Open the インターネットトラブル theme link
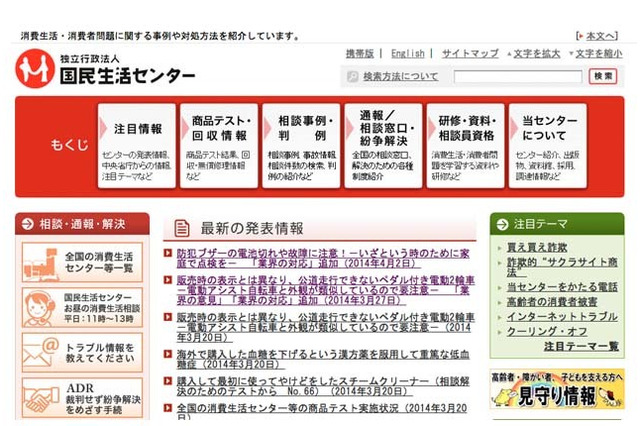This screenshot has height=426, width=640. pos(562,316)
